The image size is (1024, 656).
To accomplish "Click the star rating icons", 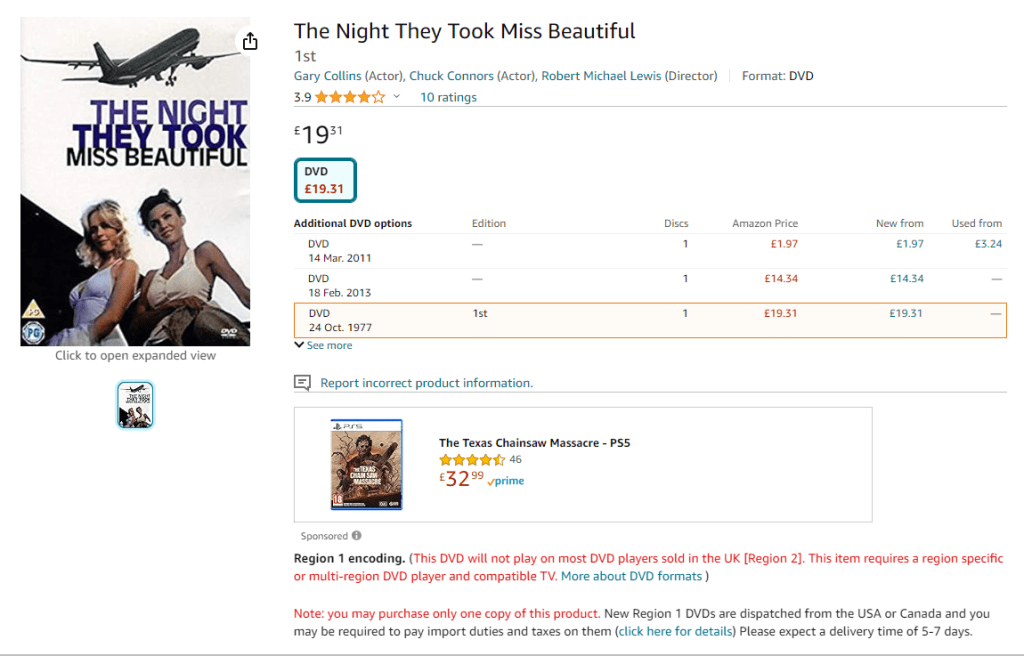I will tap(350, 97).
